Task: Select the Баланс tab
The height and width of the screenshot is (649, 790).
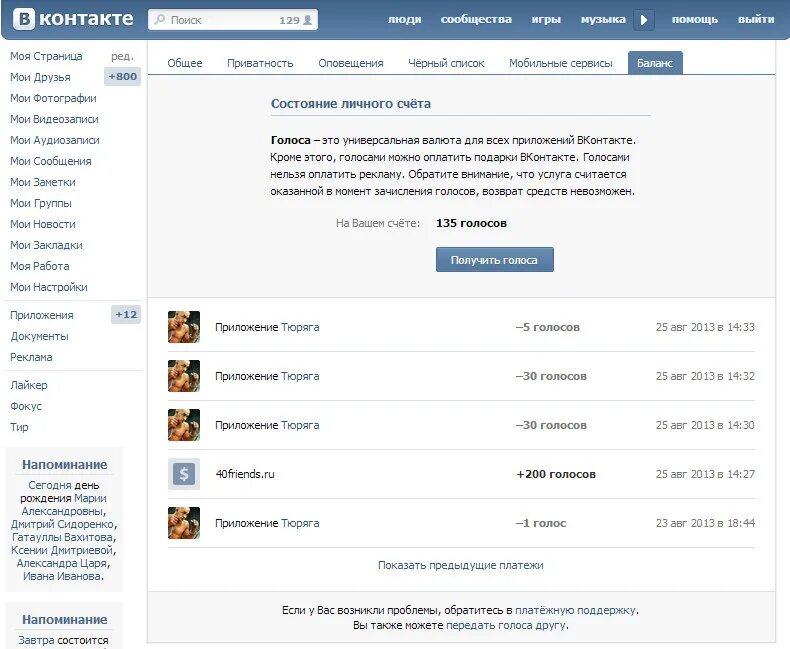Action: point(655,63)
